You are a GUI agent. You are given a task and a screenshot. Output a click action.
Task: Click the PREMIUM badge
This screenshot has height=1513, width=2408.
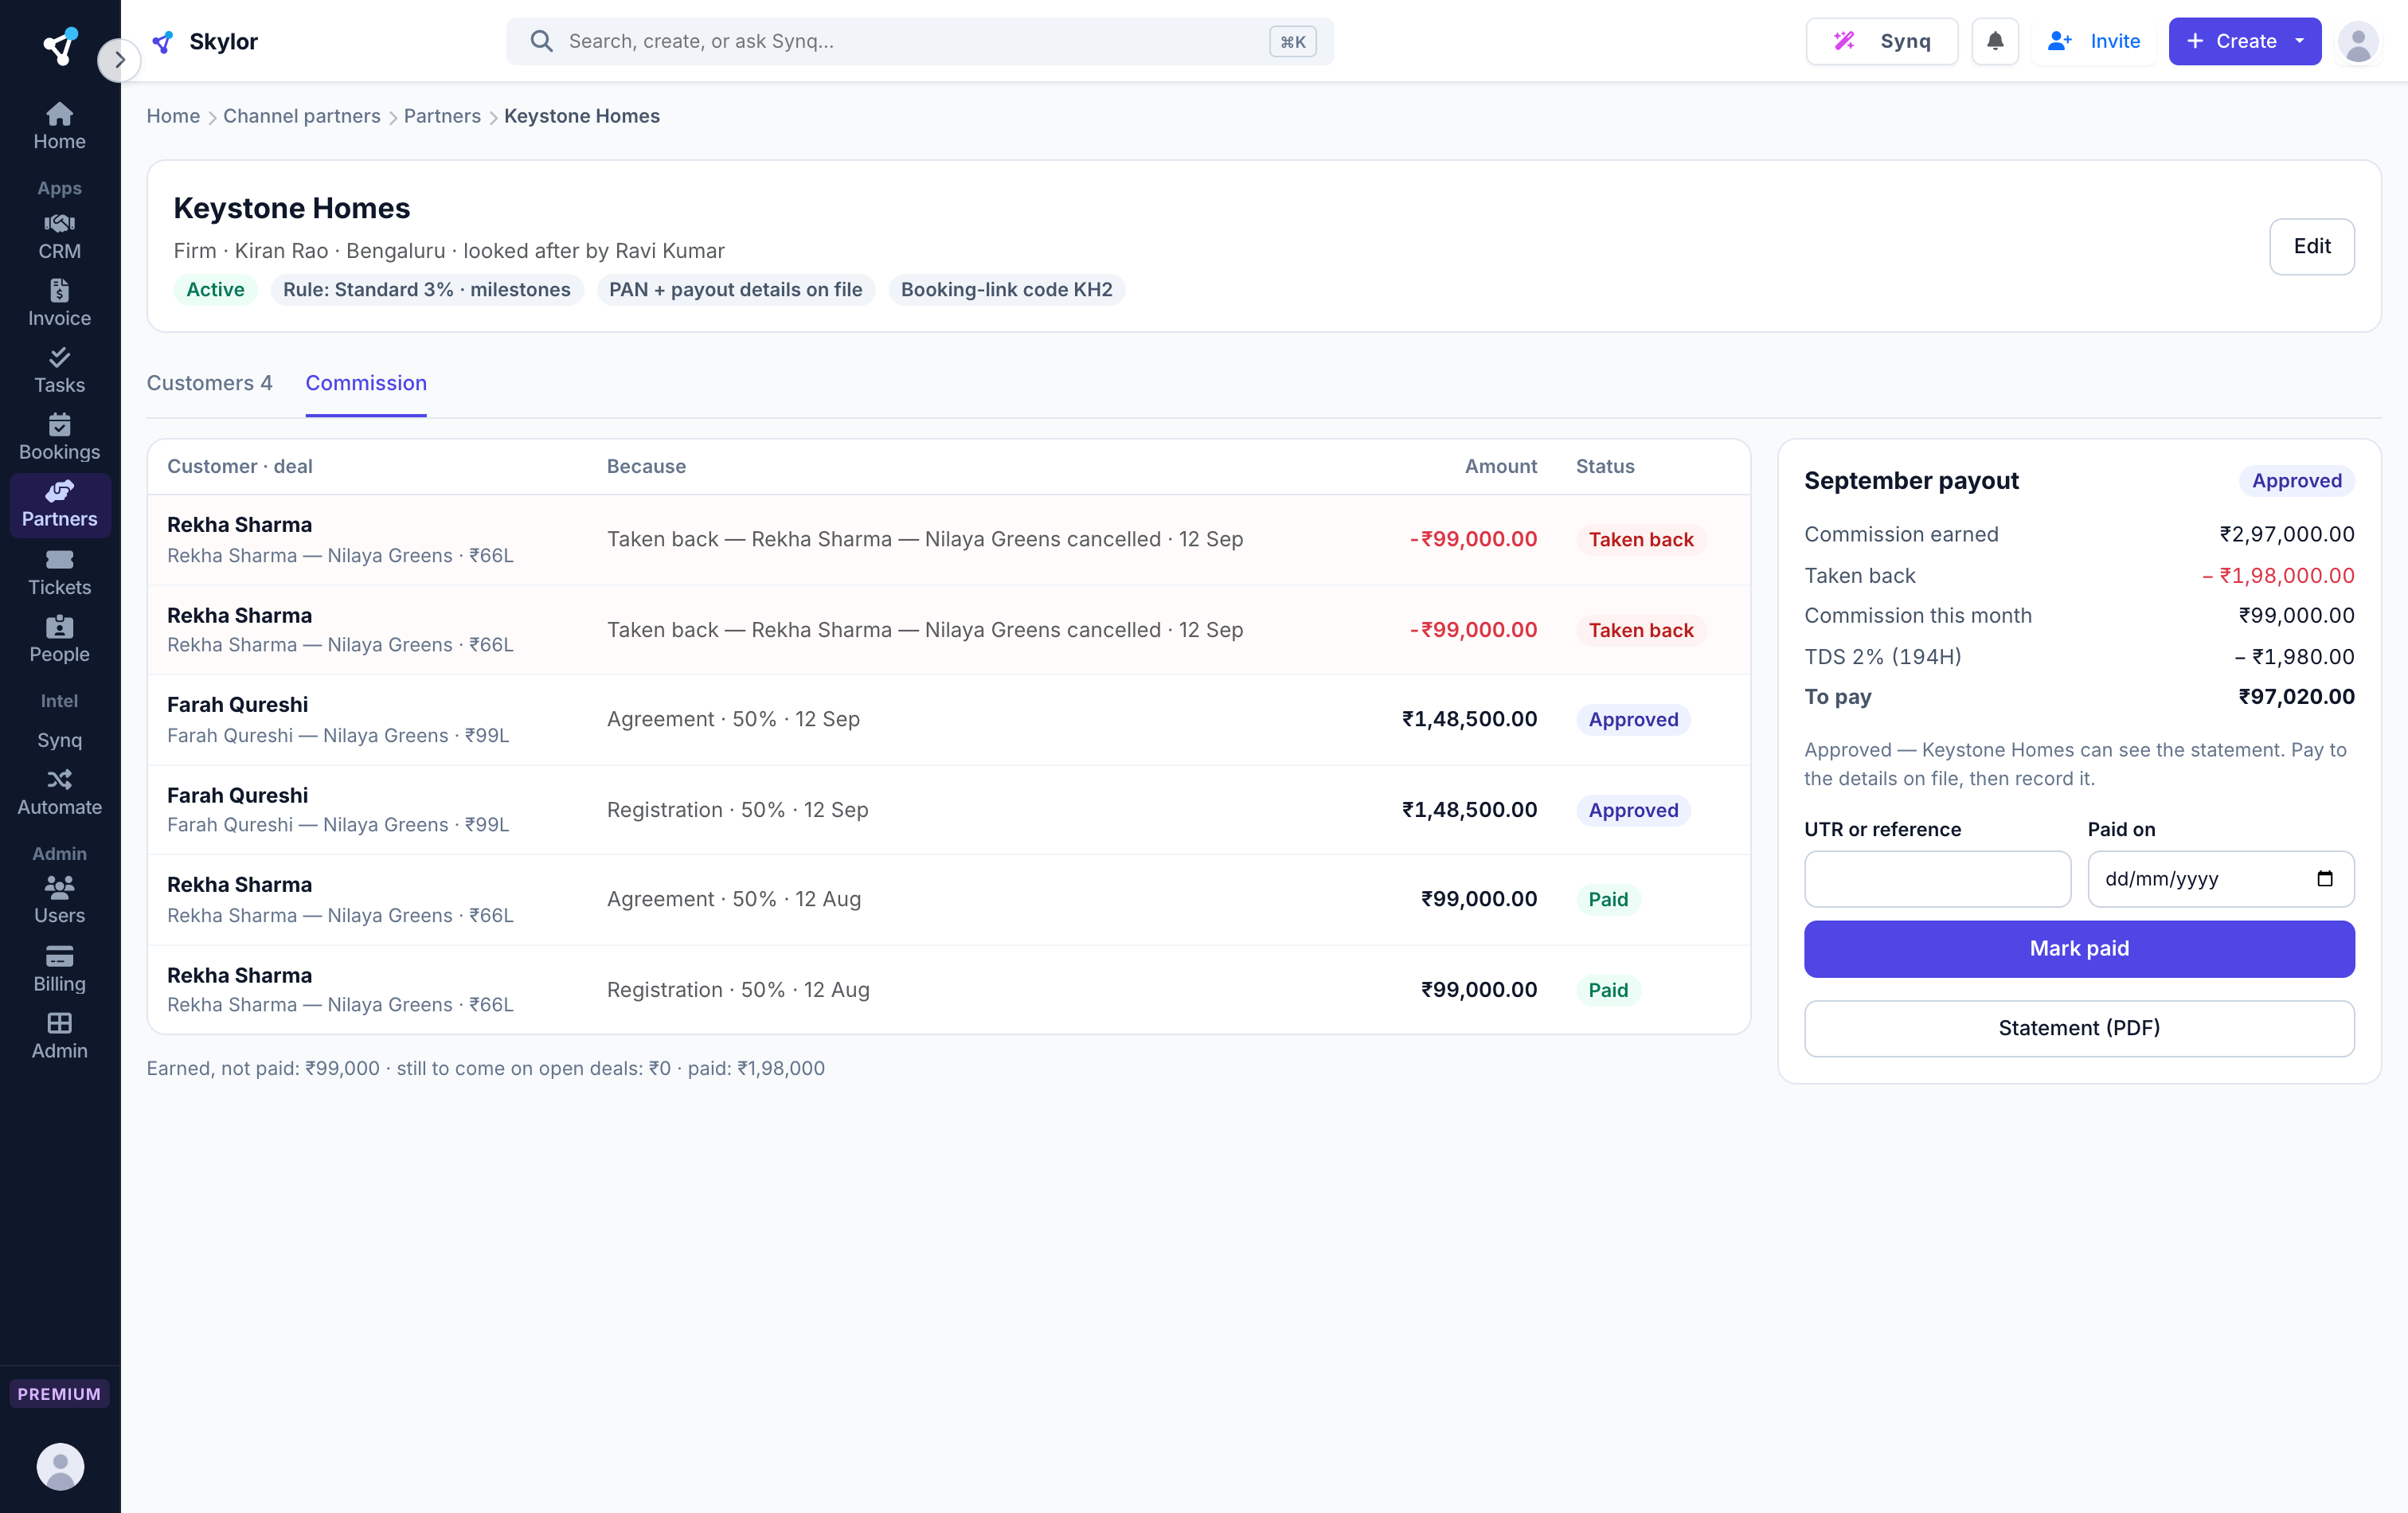(x=59, y=1393)
